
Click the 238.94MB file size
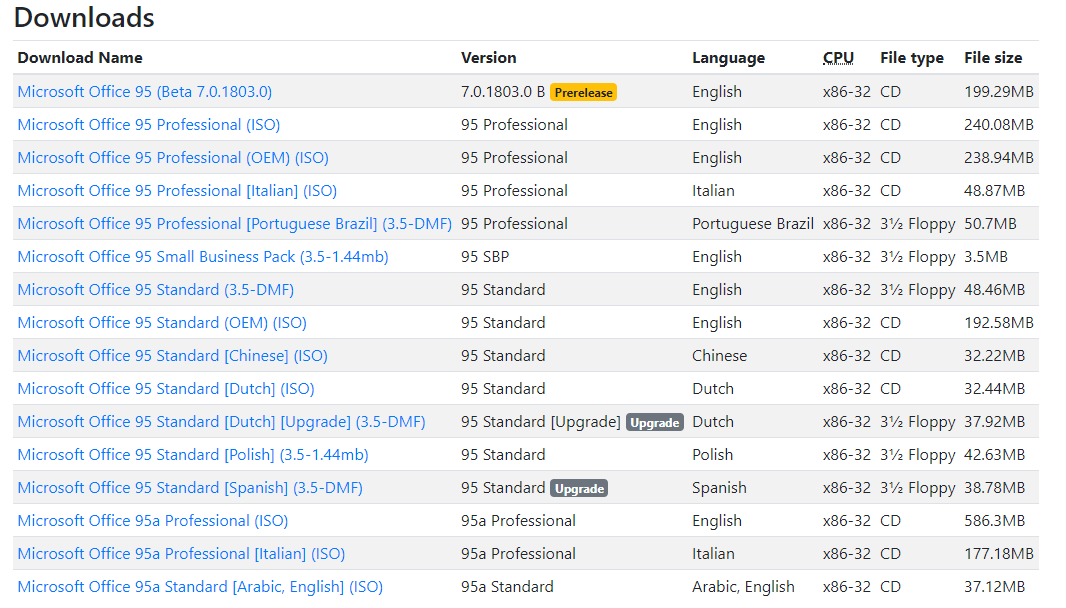click(999, 158)
